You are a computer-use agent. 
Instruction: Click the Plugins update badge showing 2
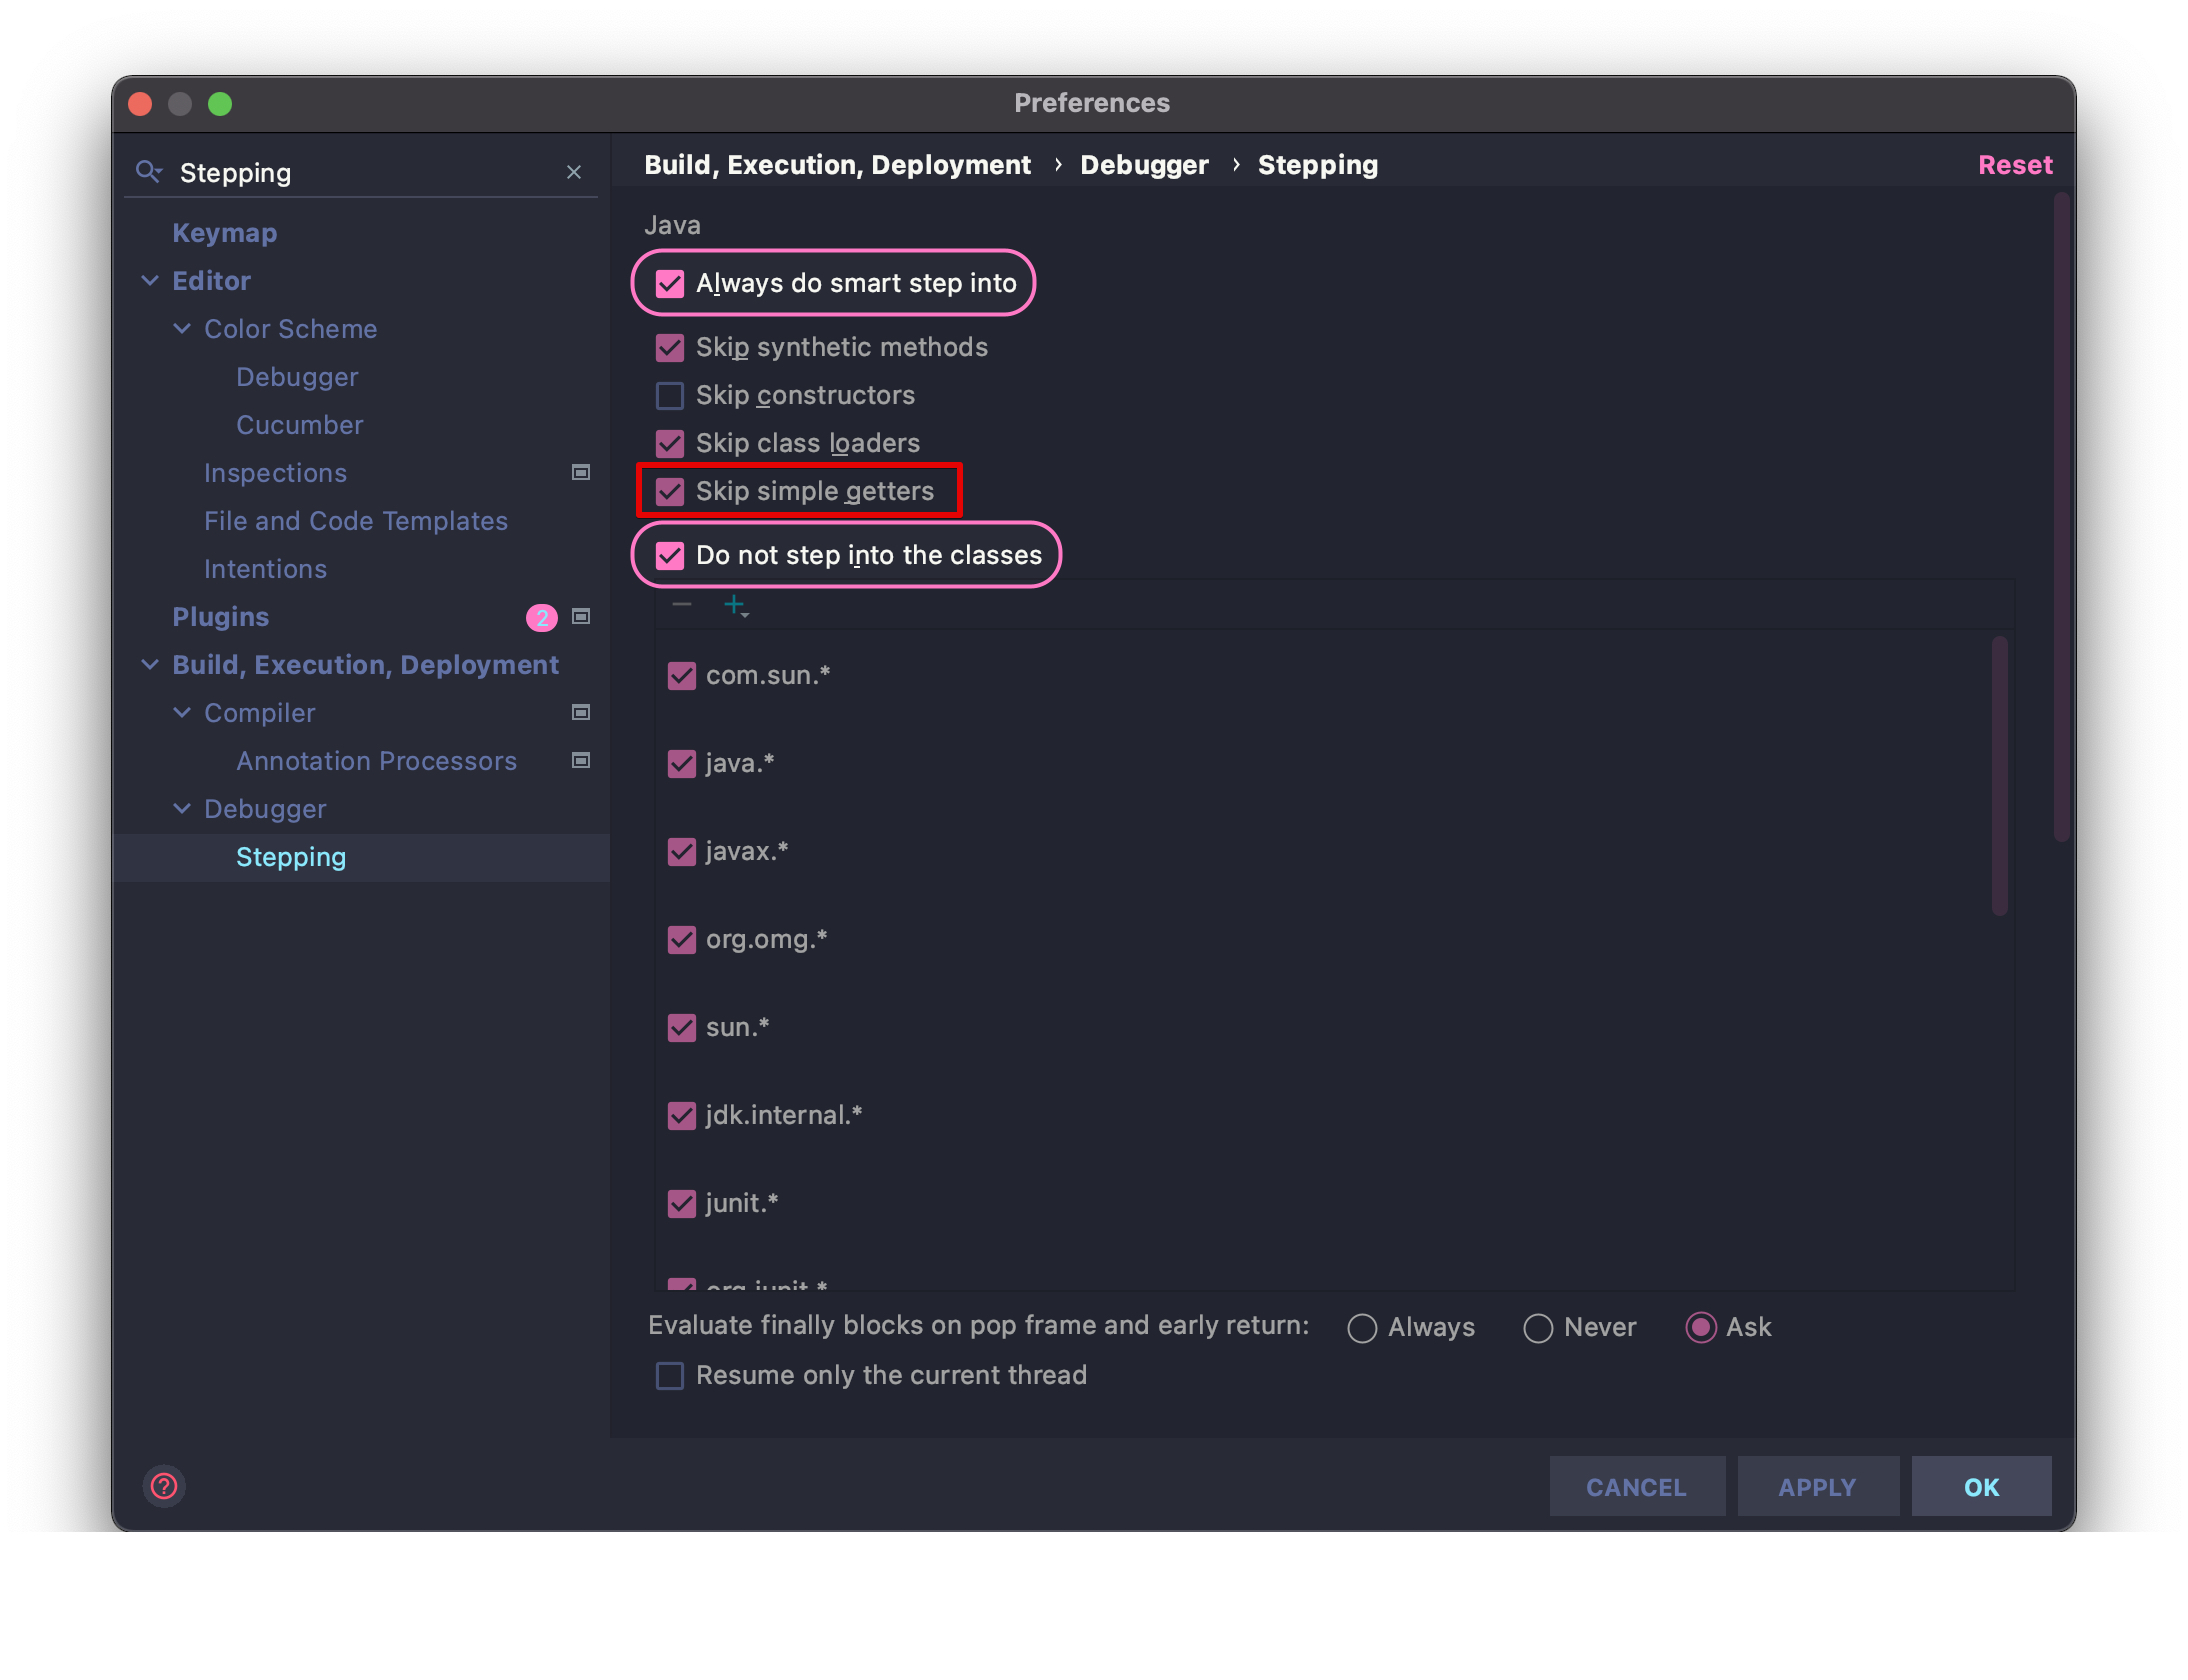pyautogui.click(x=541, y=617)
